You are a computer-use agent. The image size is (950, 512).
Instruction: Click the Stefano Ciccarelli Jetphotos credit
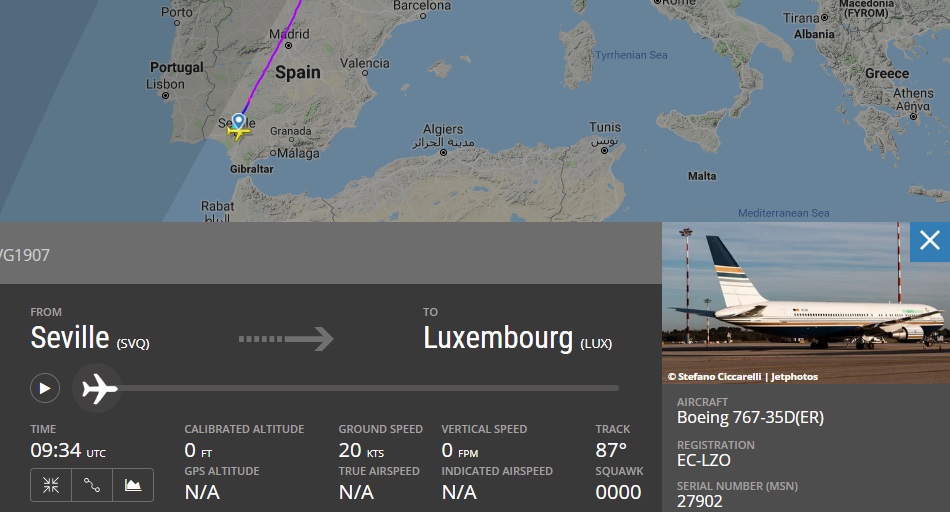click(743, 377)
